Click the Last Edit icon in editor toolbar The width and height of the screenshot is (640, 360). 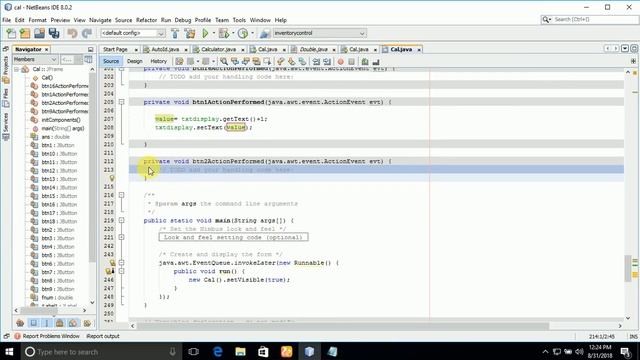click(179, 62)
